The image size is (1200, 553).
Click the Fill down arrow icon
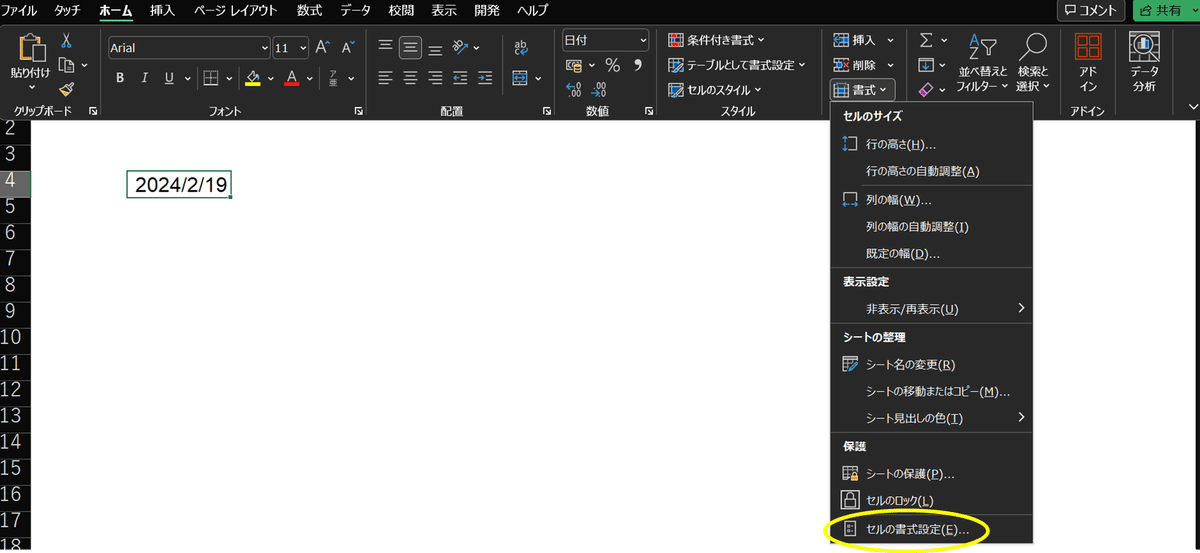pyautogui.click(x=926, y=65)
